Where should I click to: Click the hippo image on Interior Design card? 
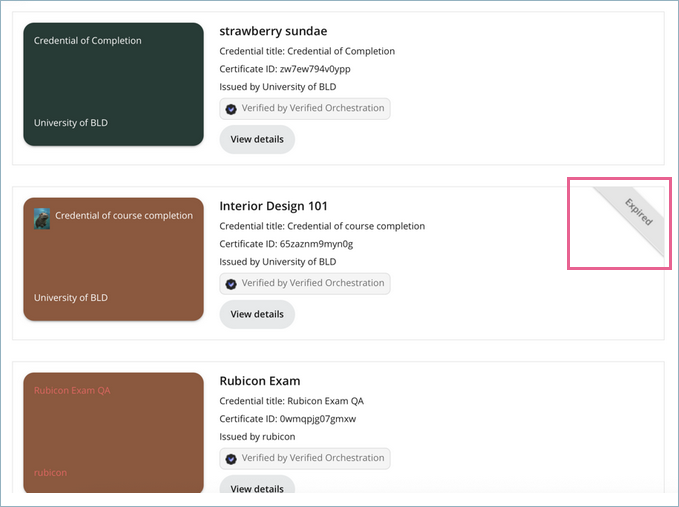42,219
